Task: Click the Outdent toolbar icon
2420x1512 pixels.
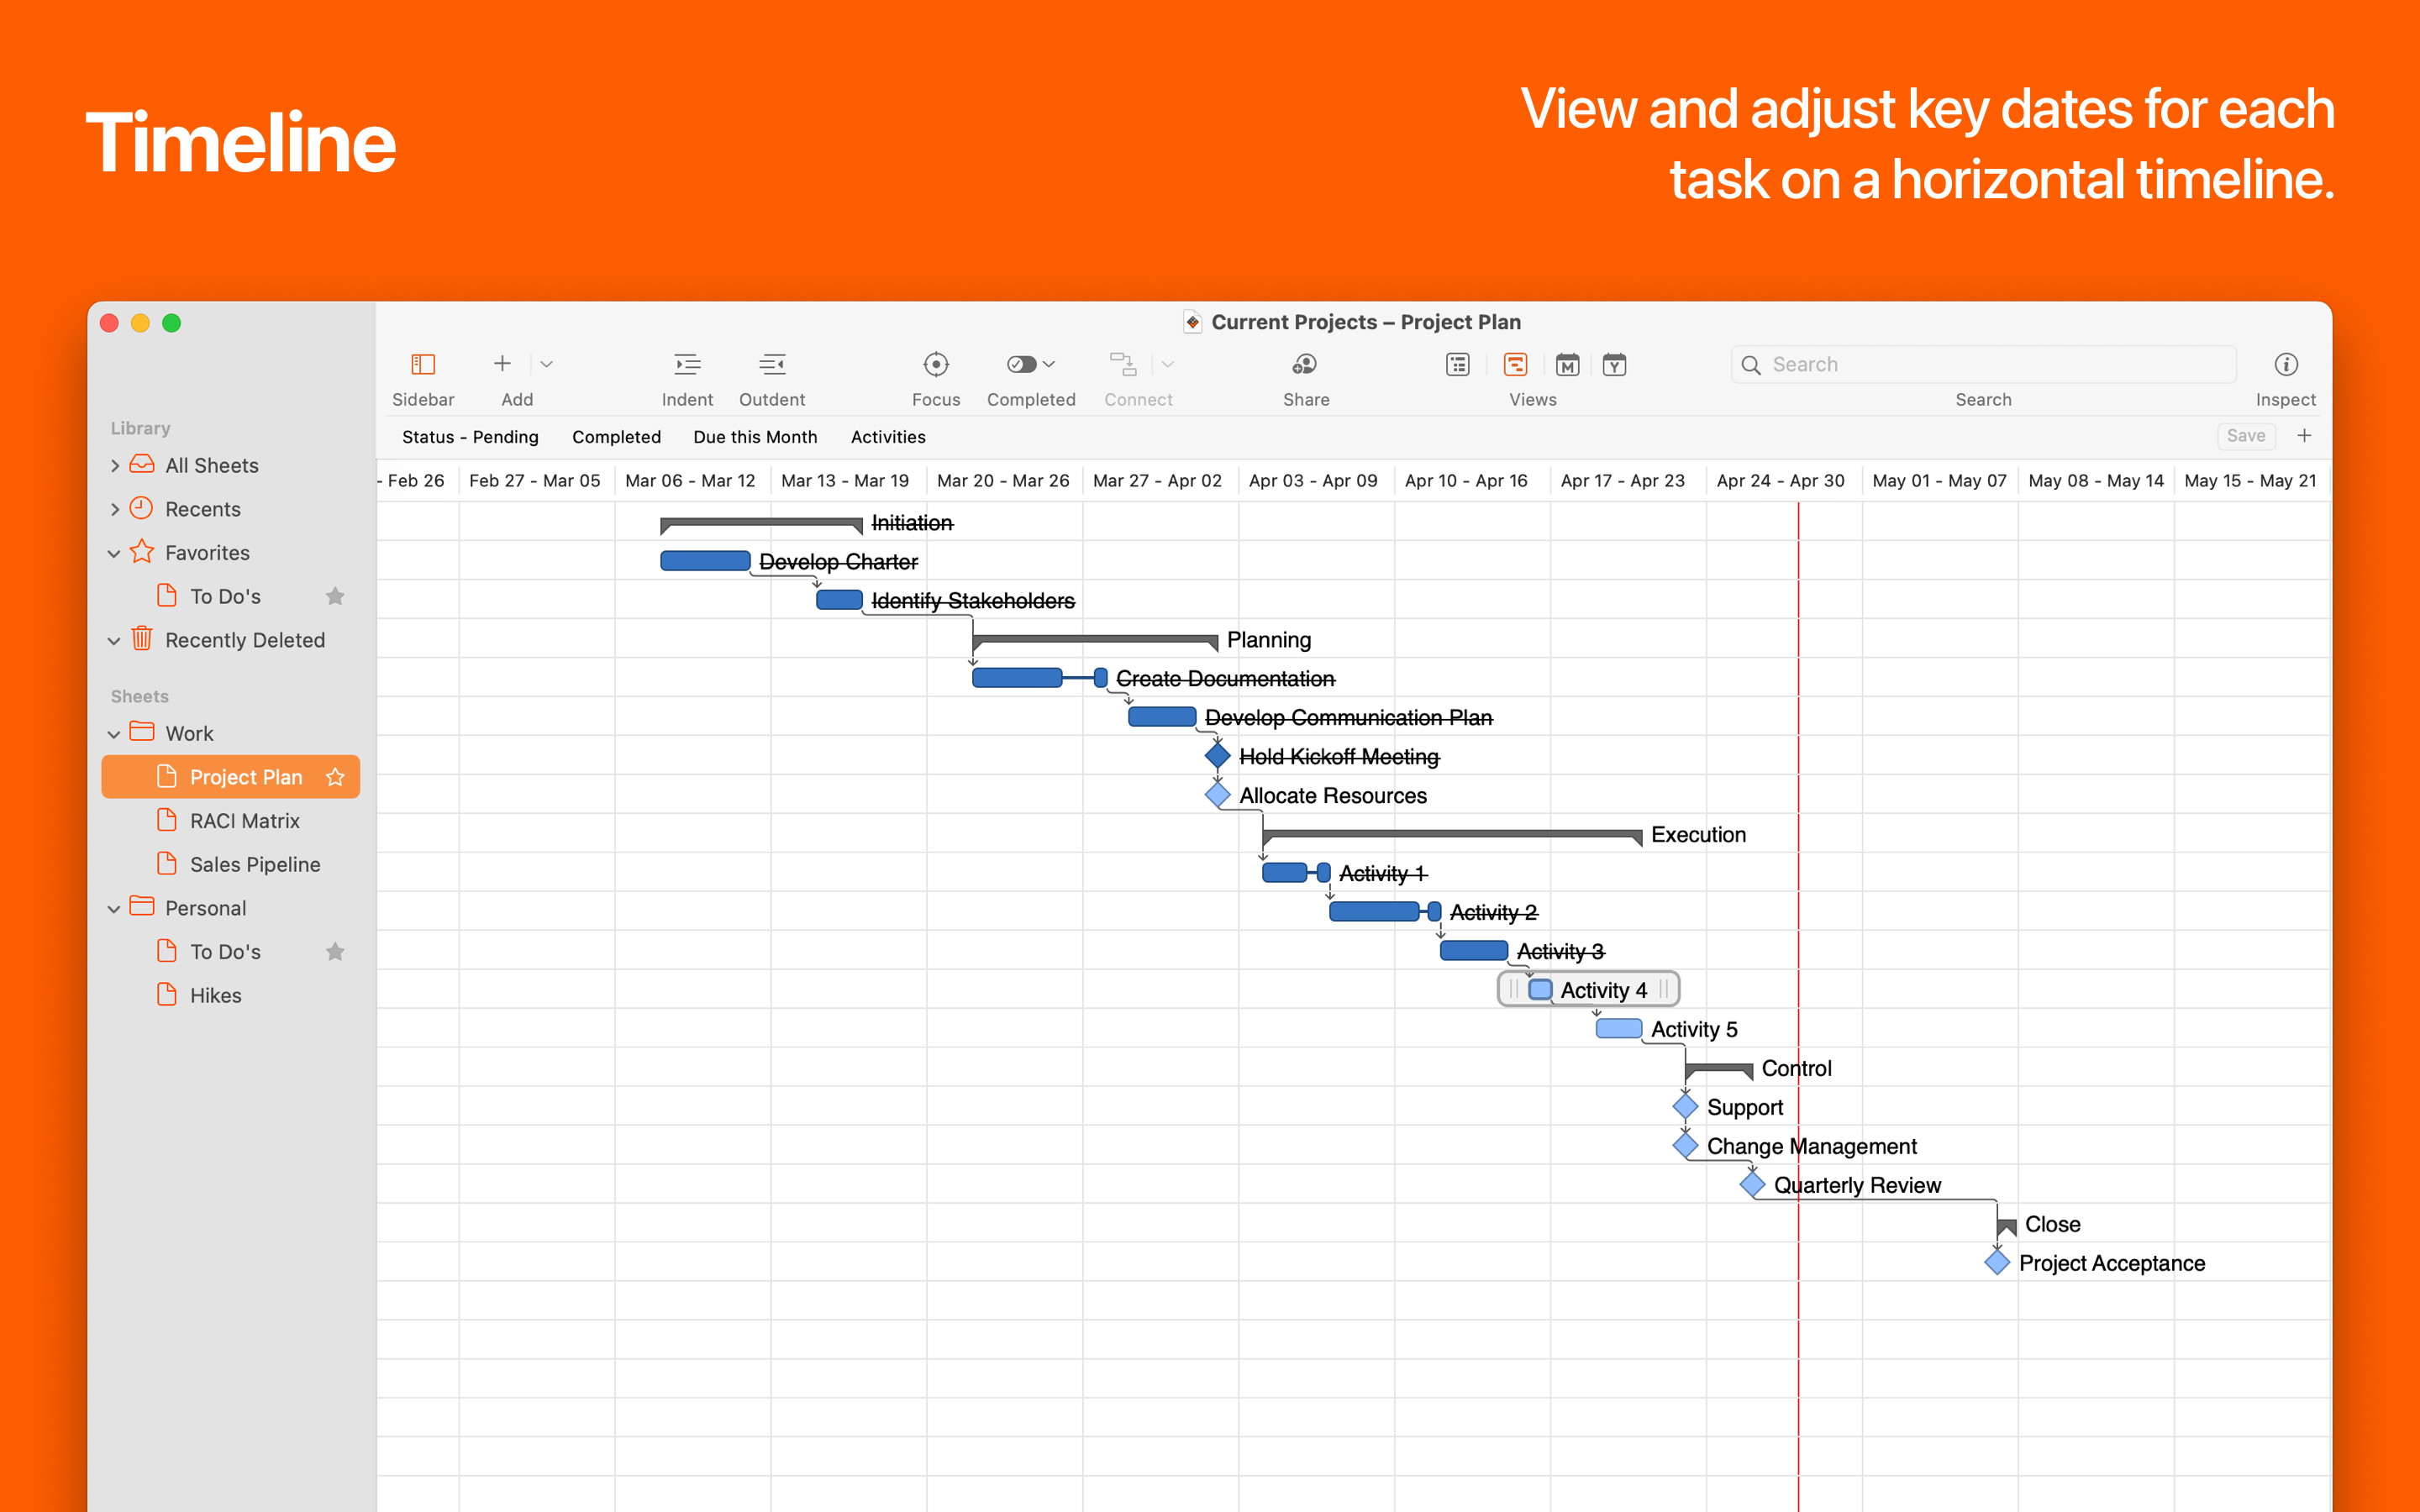Action: (x=771, y=365)
